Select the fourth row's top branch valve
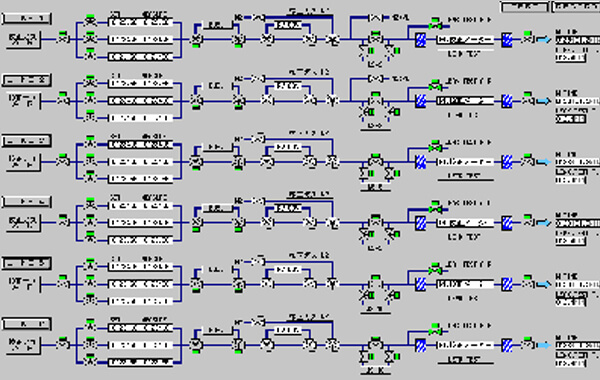 coord(90,206)
